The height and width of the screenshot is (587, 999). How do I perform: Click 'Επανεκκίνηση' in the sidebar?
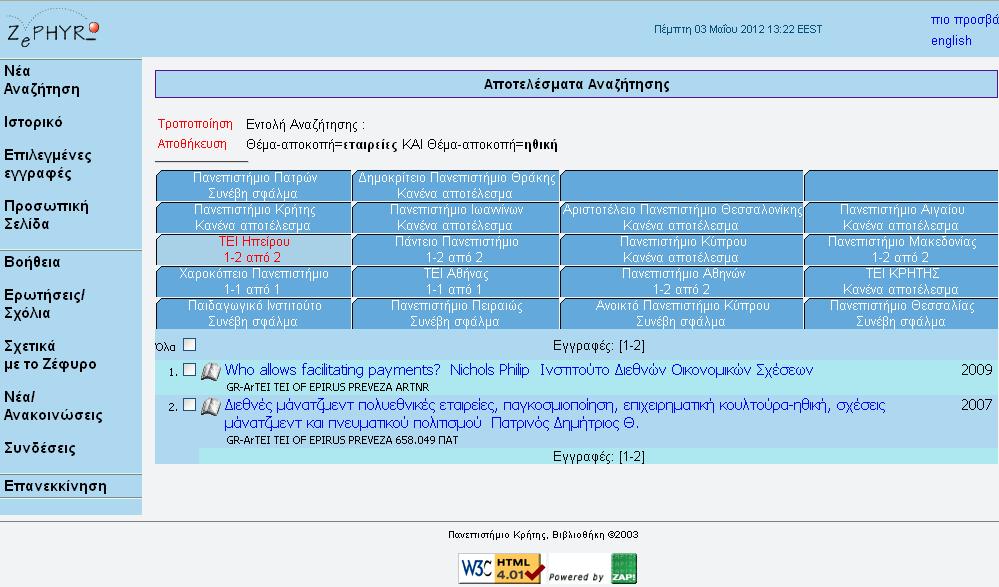(55, 486)
